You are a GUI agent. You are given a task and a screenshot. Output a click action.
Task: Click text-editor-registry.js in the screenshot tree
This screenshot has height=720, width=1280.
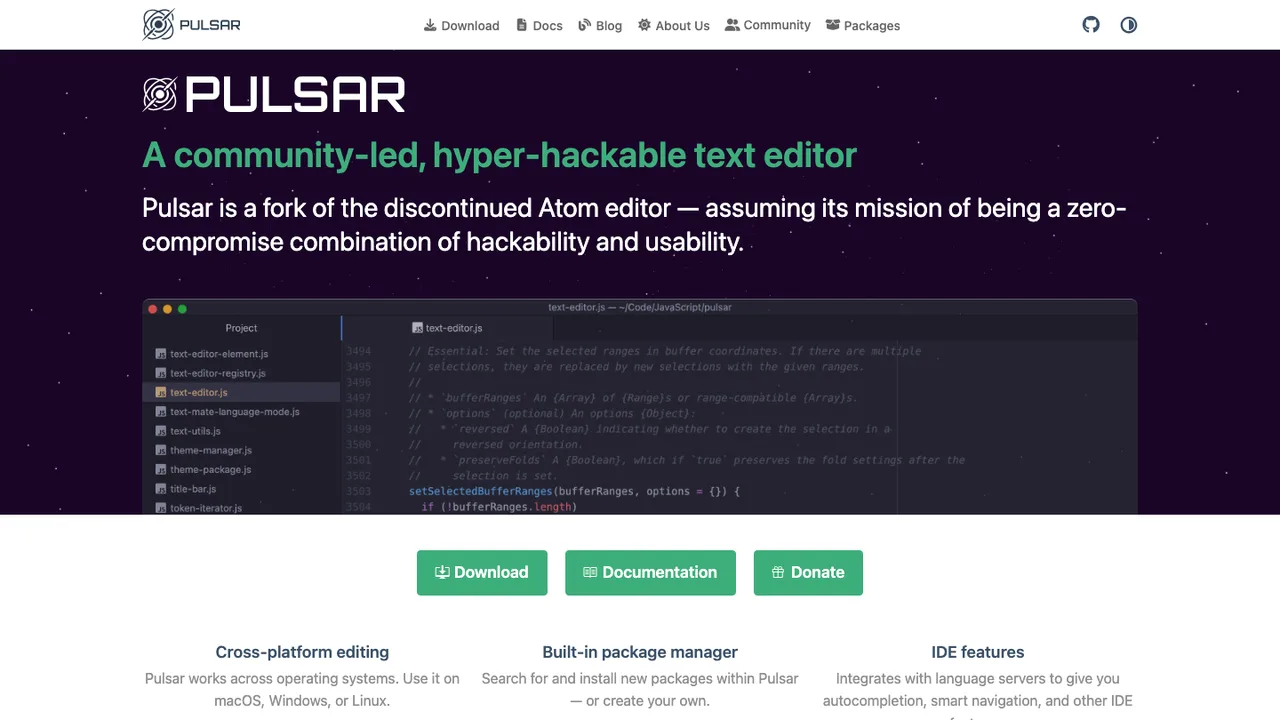[x=218, y=373]
